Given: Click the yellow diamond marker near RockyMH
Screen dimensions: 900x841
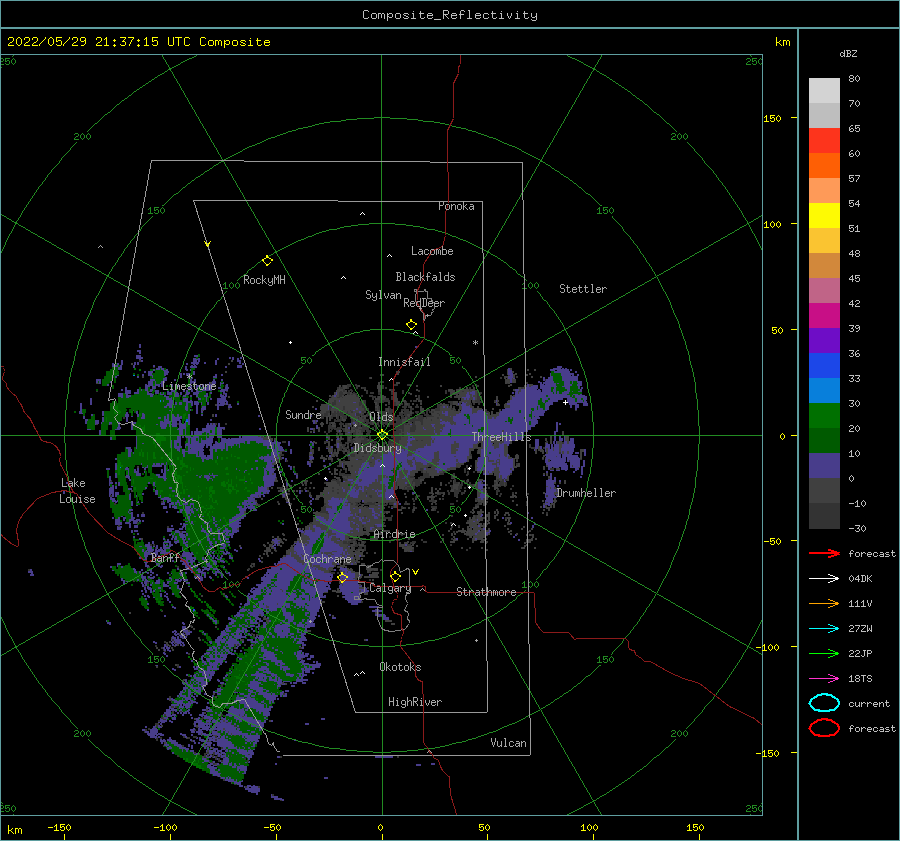Looking at the screenshot, I should click(267, 261).
